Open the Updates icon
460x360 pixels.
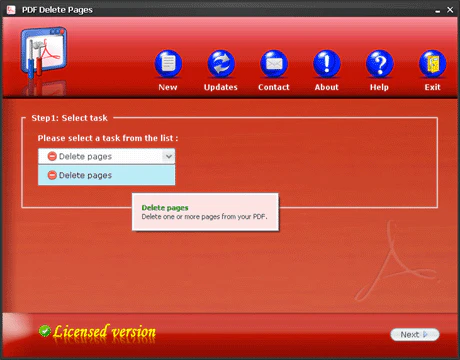[x=221, y=63]
